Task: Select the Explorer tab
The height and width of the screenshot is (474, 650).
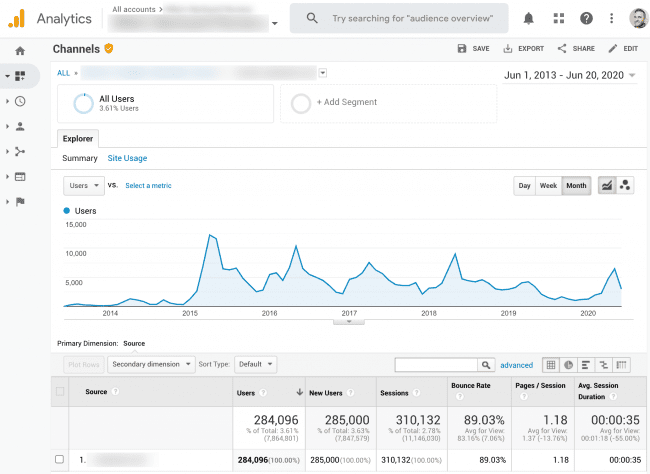Action: 78,139
